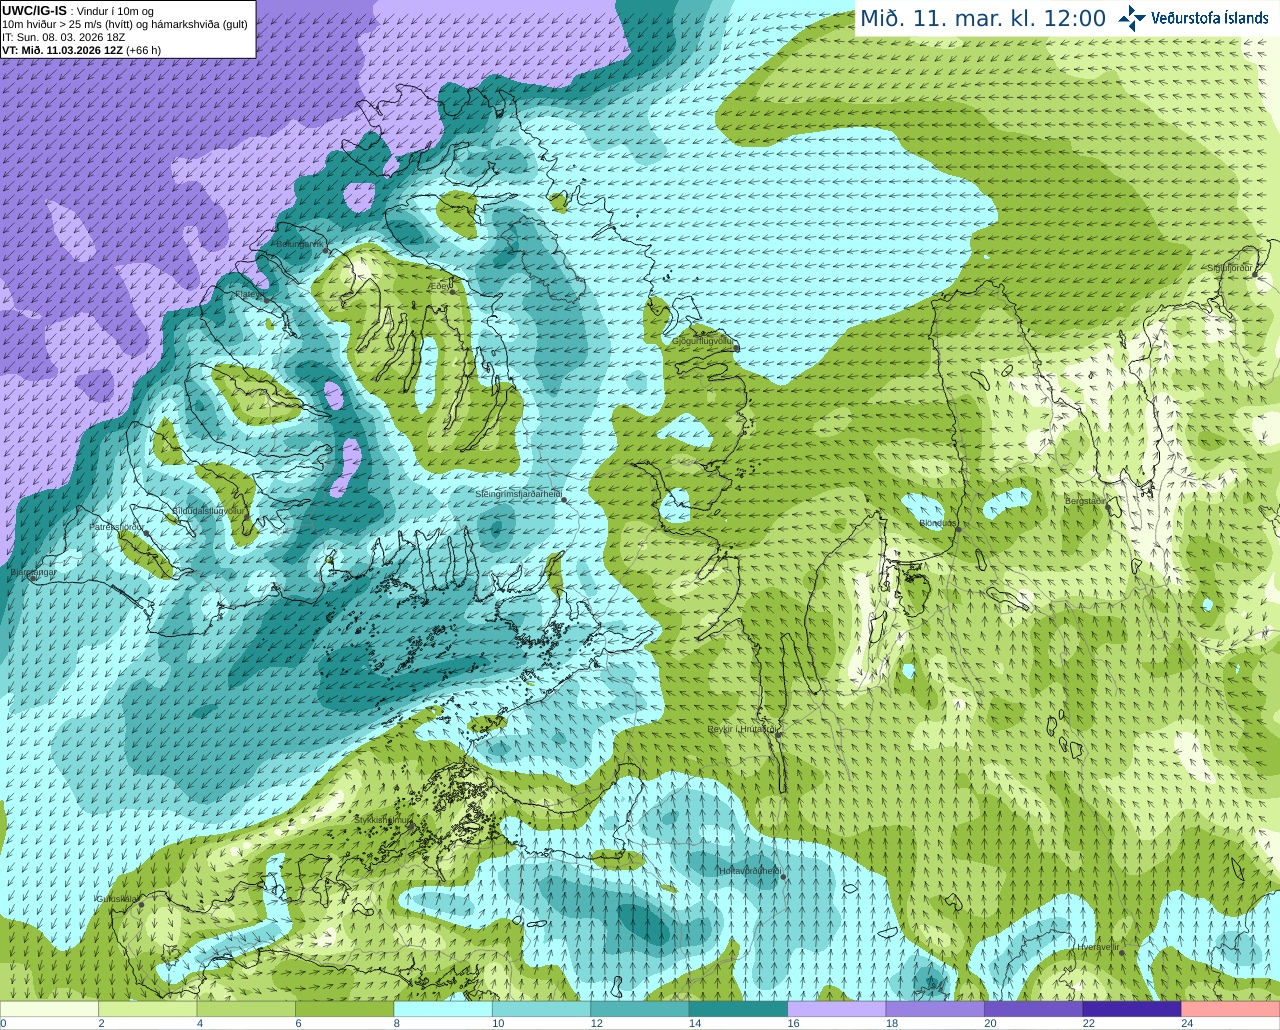1280x1030 pixels.
Task: Click the 20–22 m/s purple swatch
Action: (1034, 1009)
